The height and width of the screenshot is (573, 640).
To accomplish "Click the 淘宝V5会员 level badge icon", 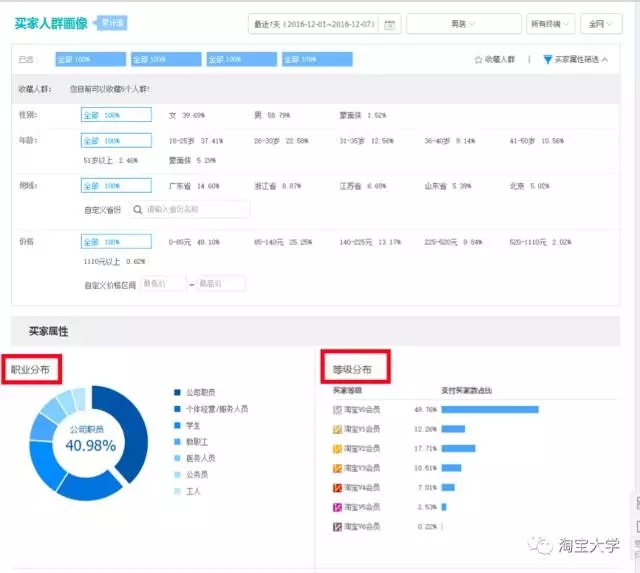I will click(337, 507).
